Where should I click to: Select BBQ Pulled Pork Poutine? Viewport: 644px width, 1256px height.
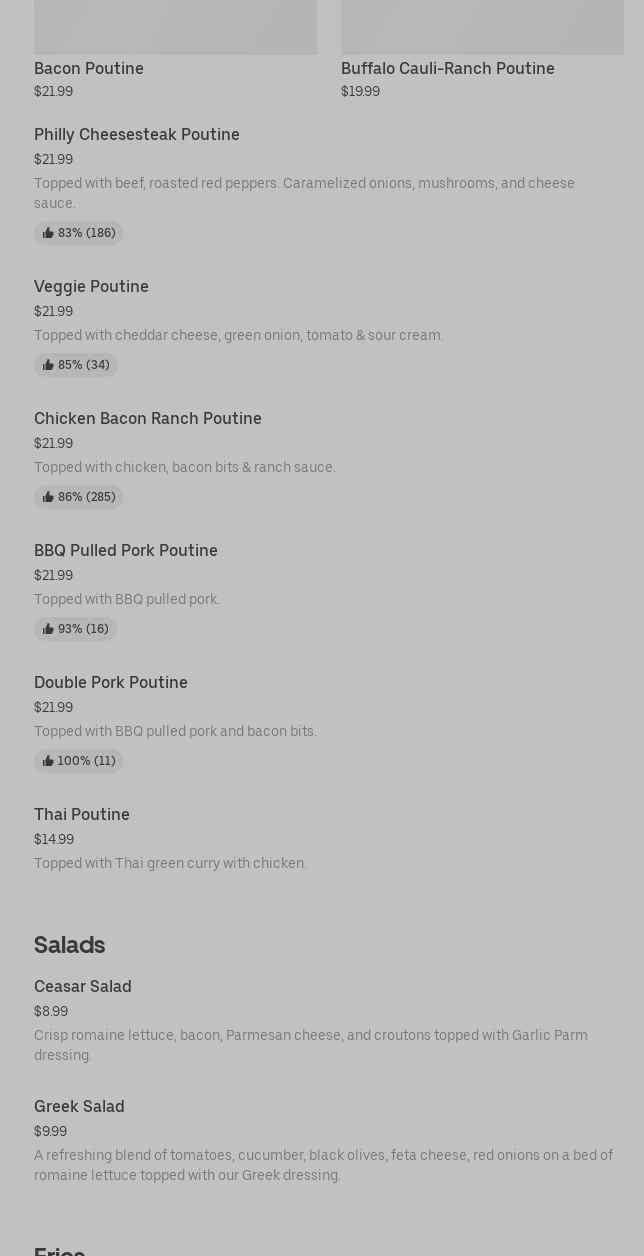[126, 550]
